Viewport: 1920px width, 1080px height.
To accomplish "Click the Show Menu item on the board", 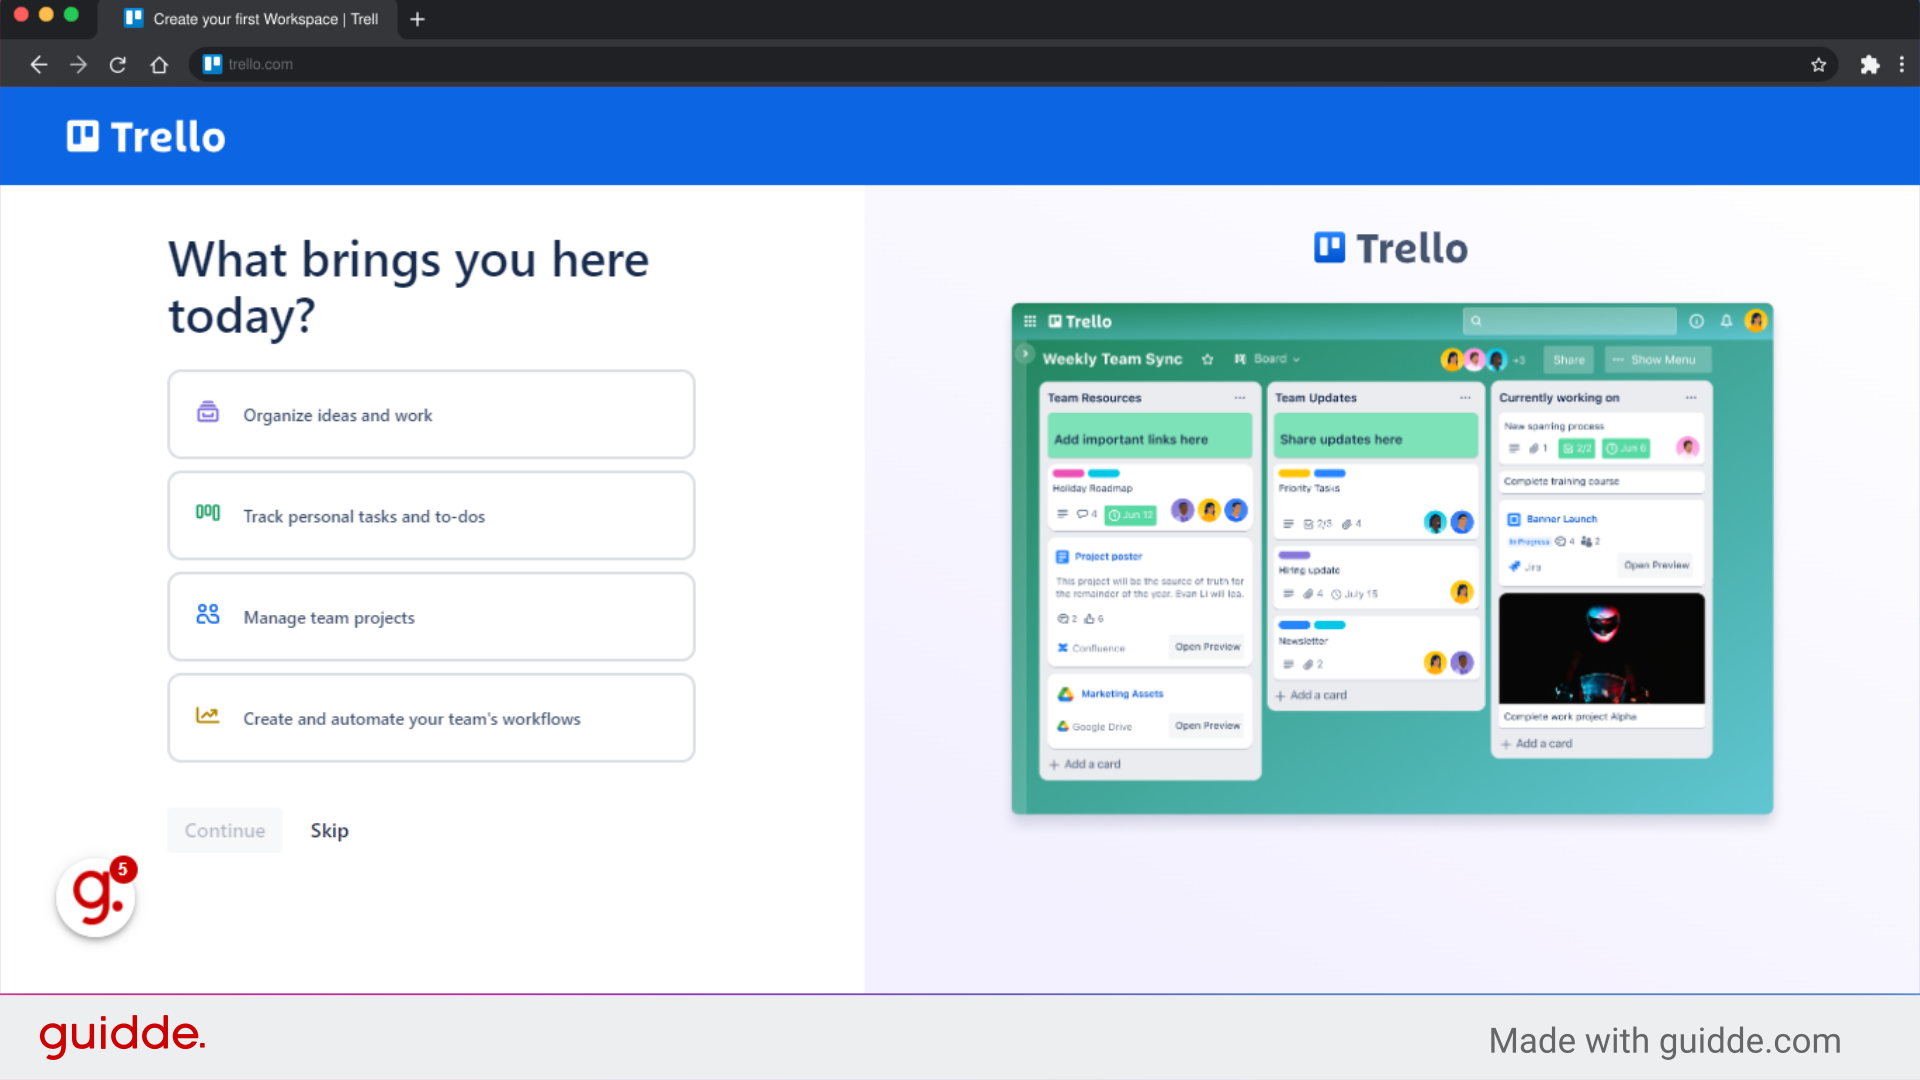I will [1657, 359].
